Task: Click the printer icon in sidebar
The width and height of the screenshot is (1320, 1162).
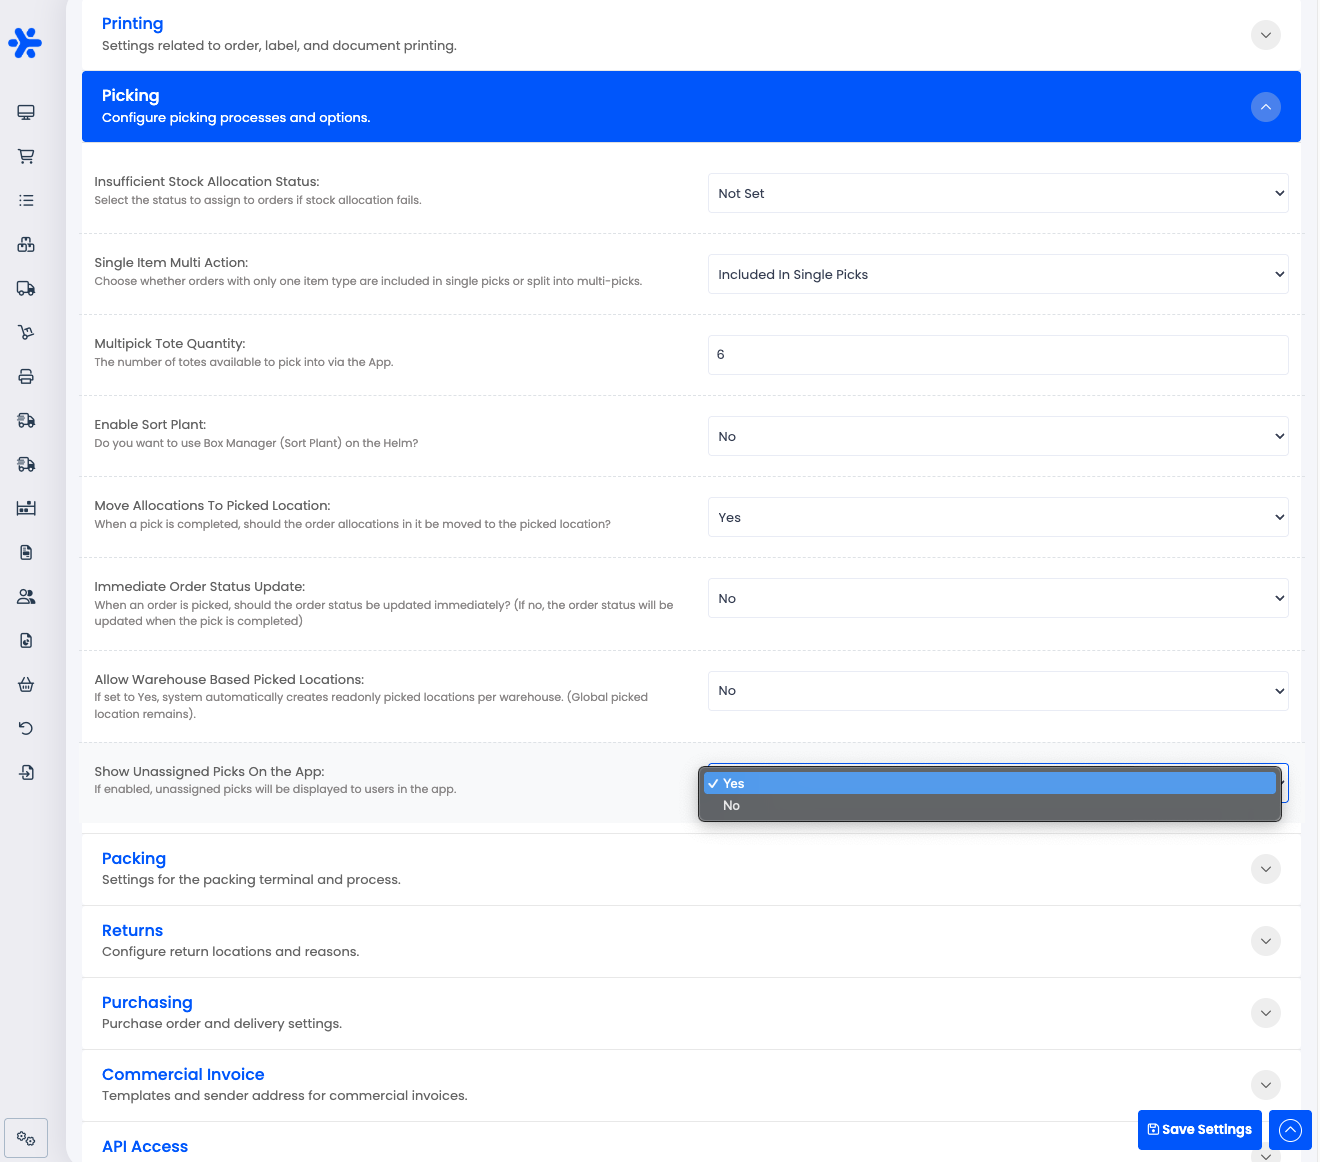Action: point(26,376)
